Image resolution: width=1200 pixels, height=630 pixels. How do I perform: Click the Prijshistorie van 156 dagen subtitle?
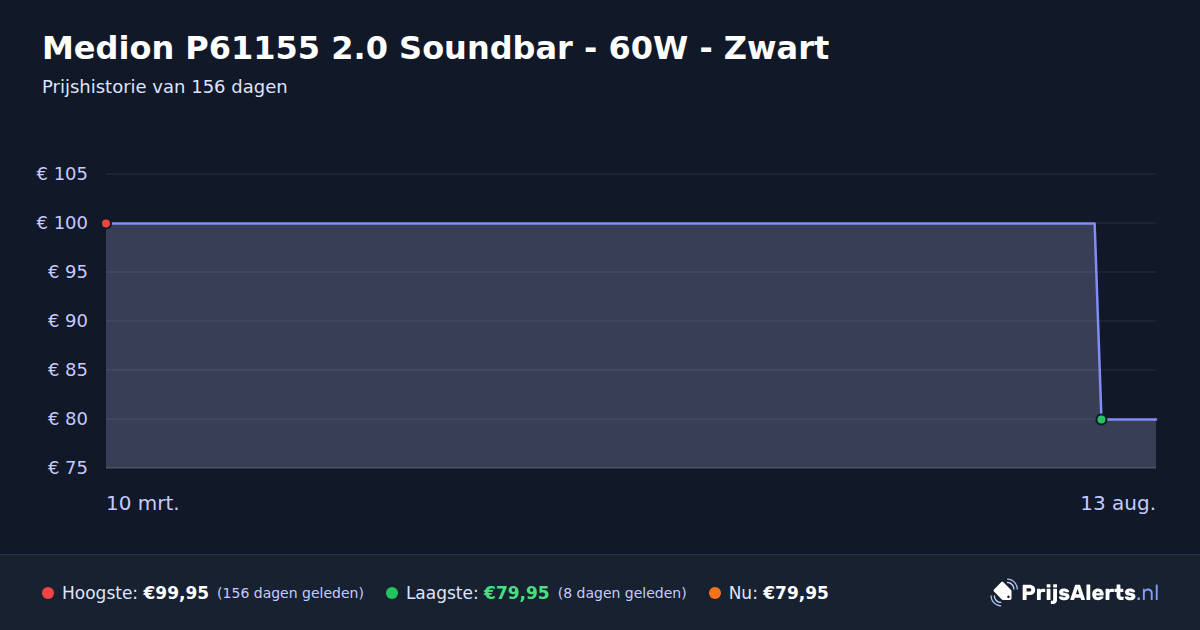click(165, 87)
